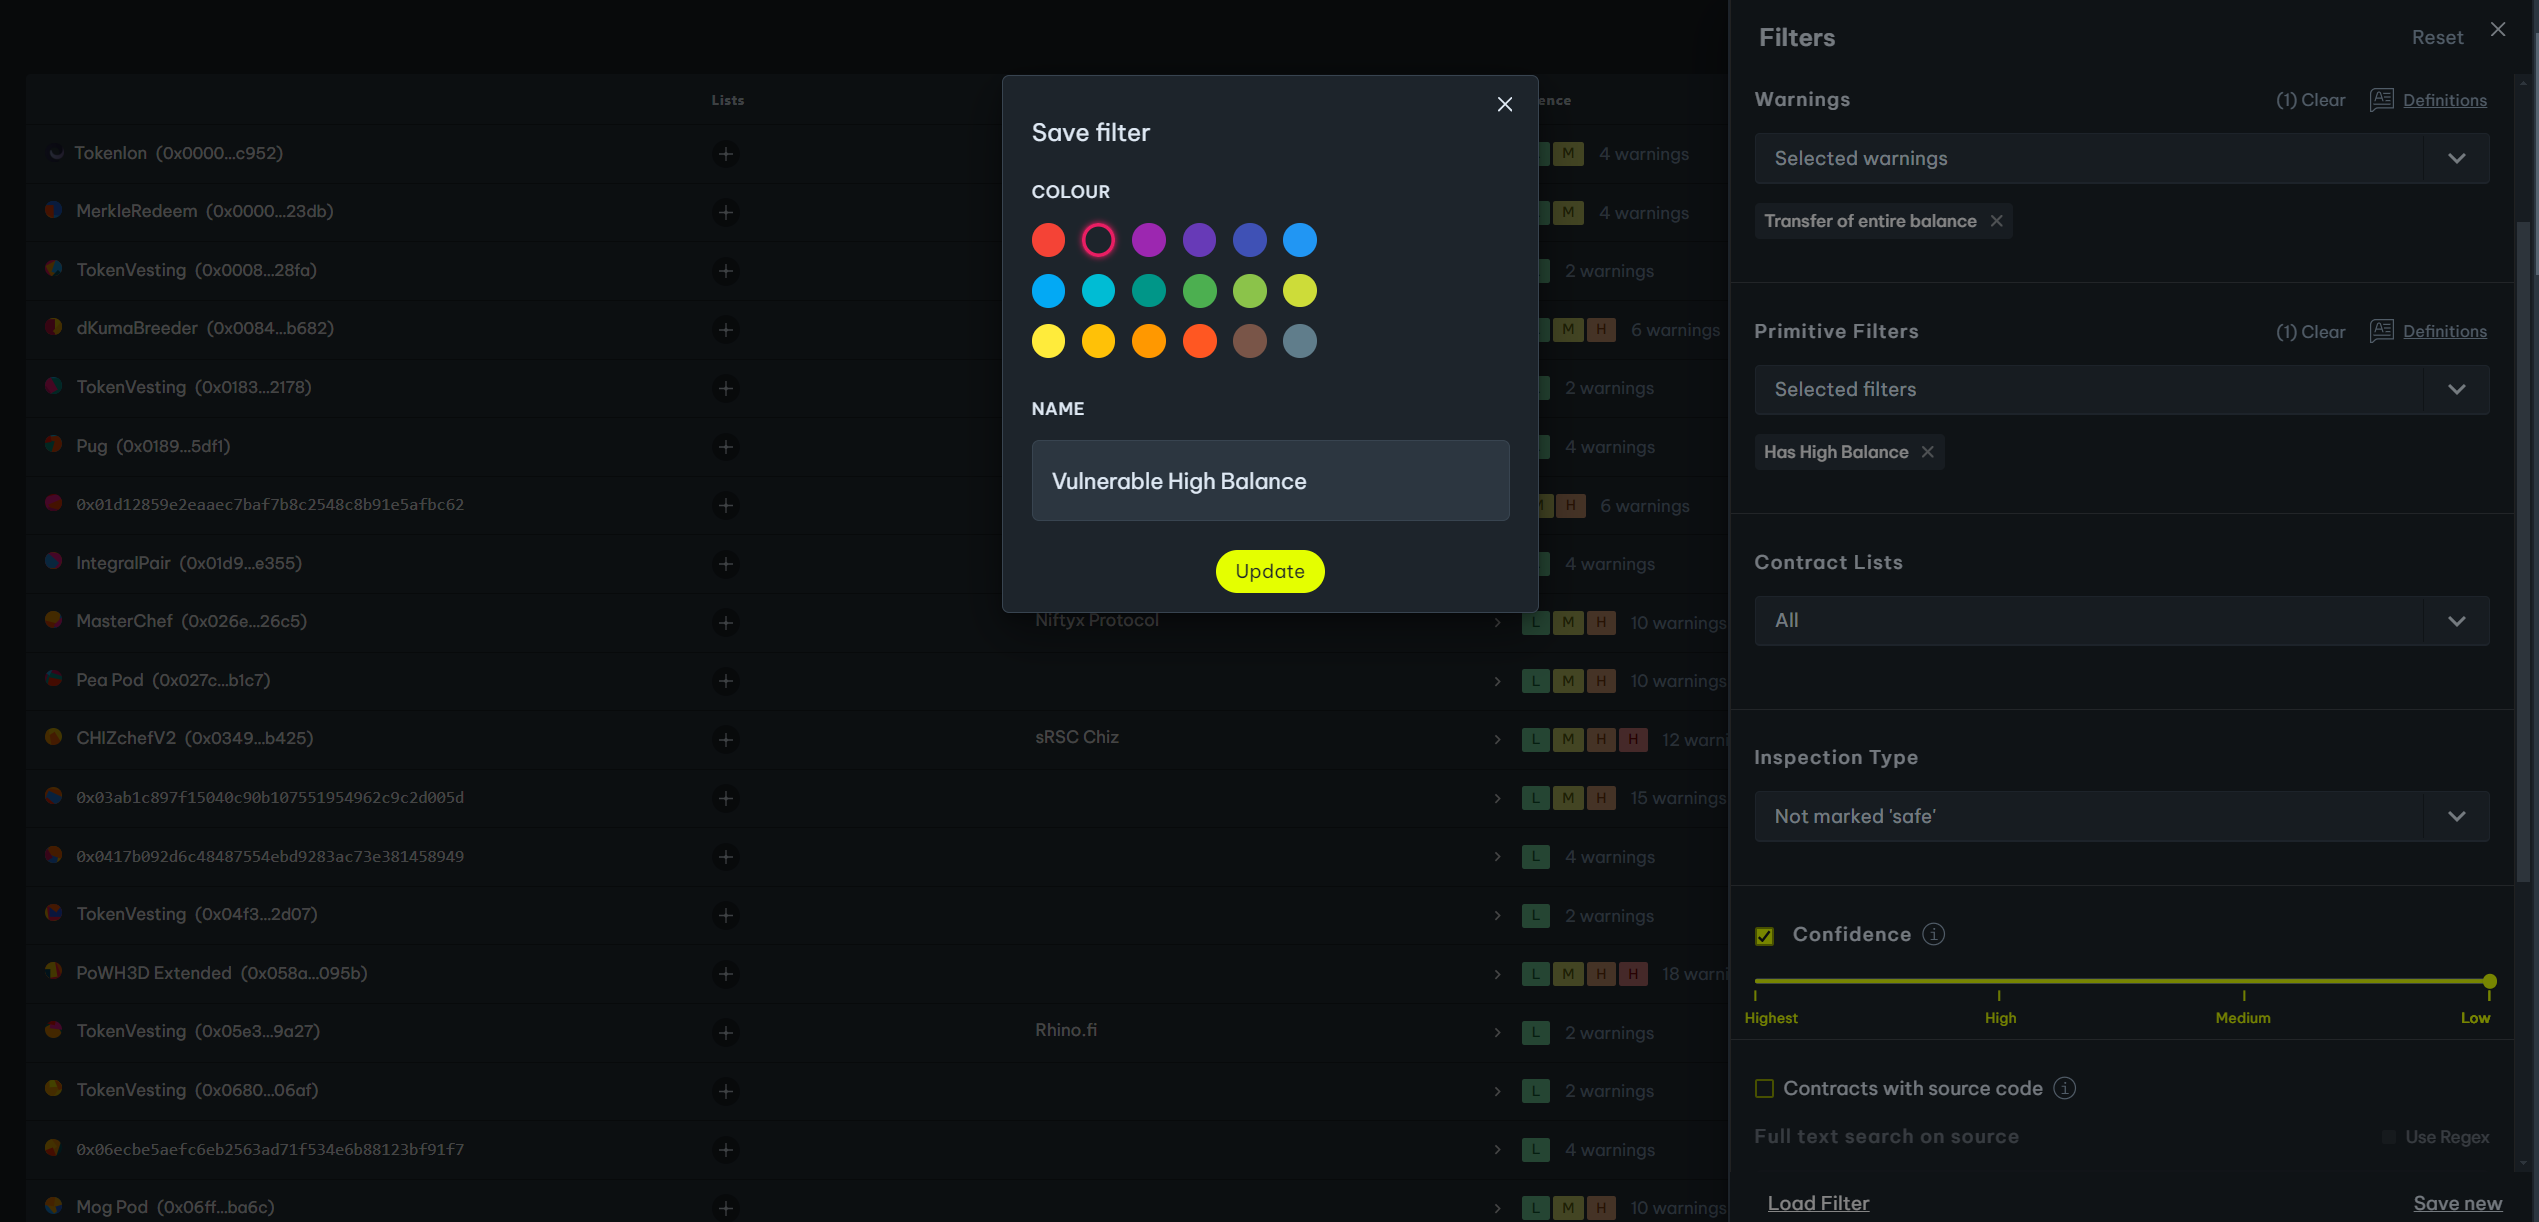Click the Update button
This screenshot has height=1222, width=2539.
pyautogui.click(x=1269, y=571)
